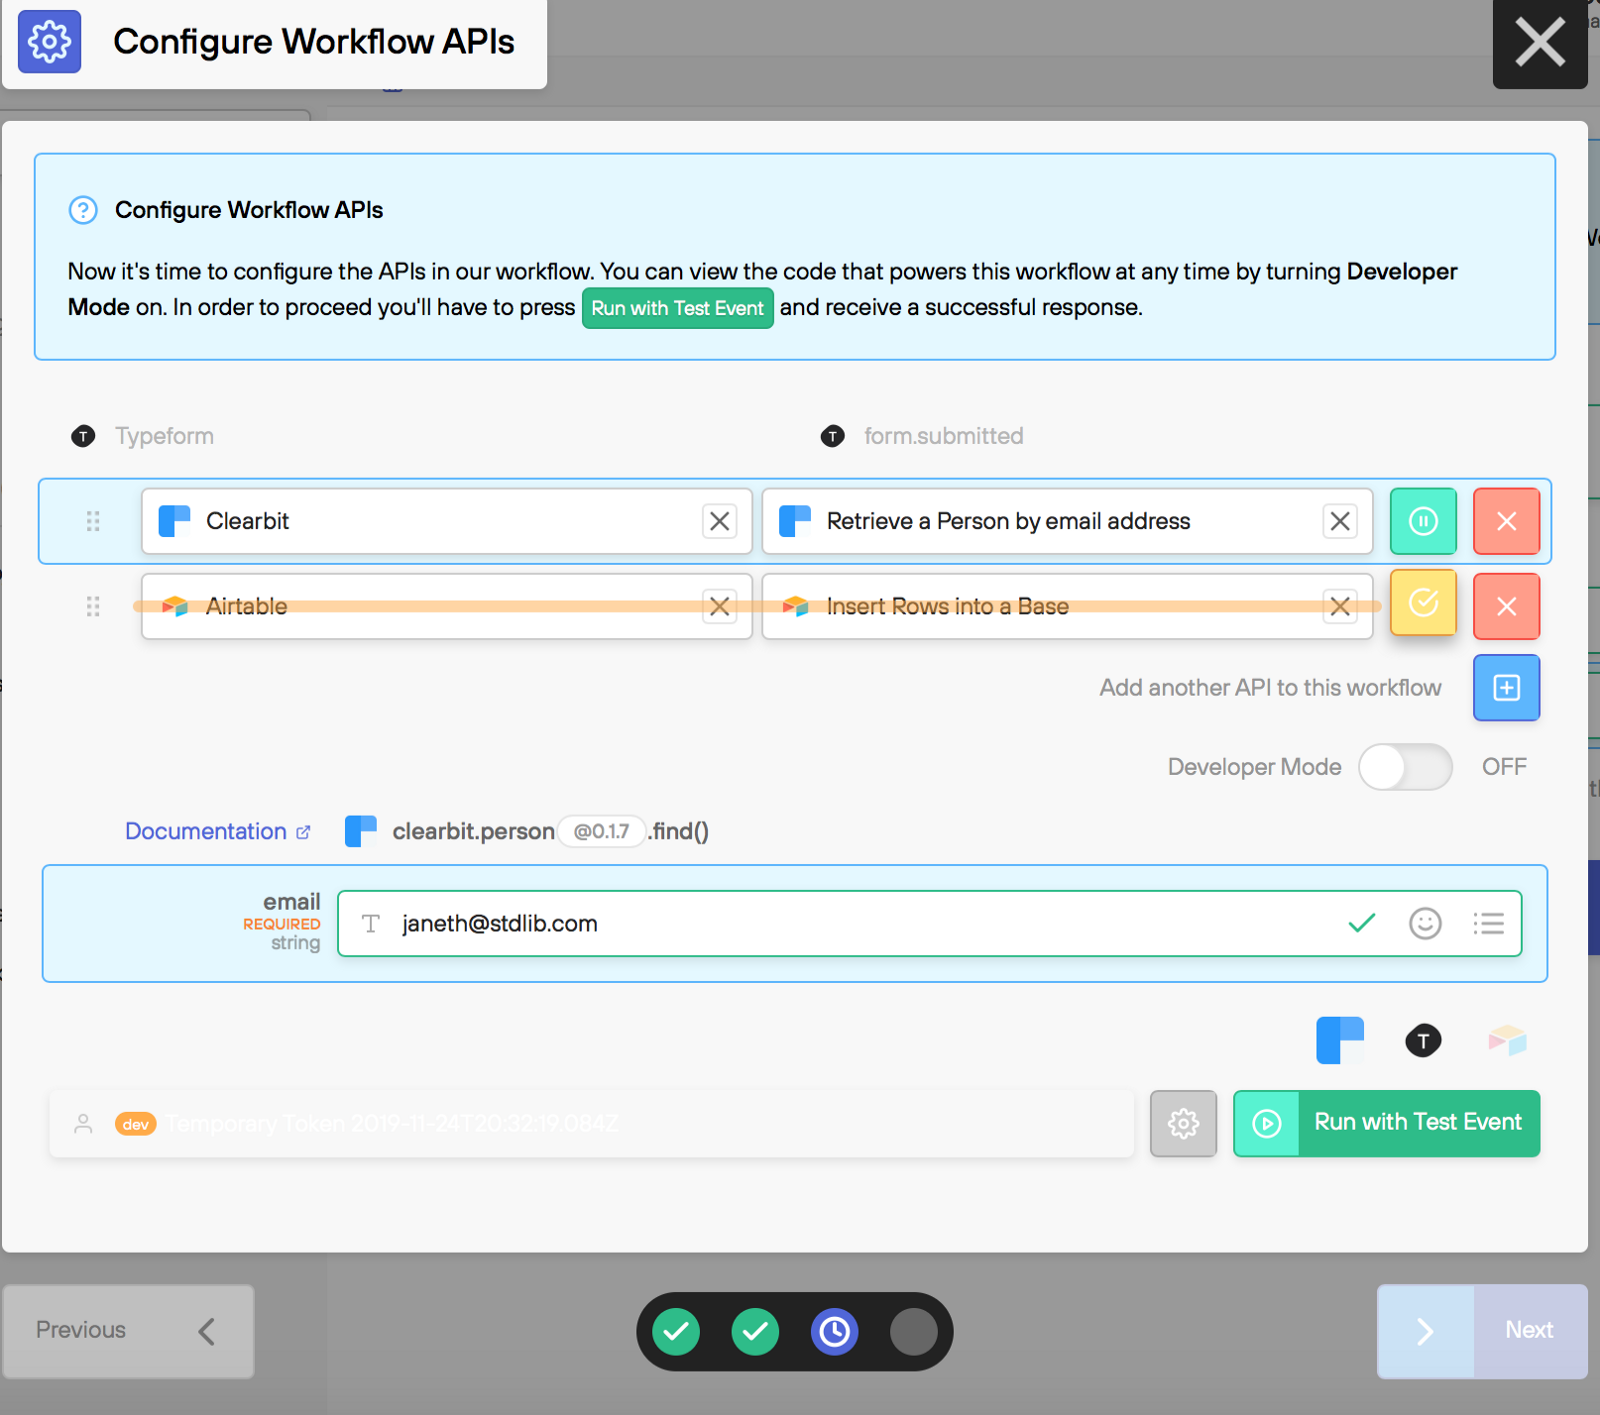Click the inline Run with Test Event badge
Viewport: 1600px width, 1415px height.
pos(677,308)
